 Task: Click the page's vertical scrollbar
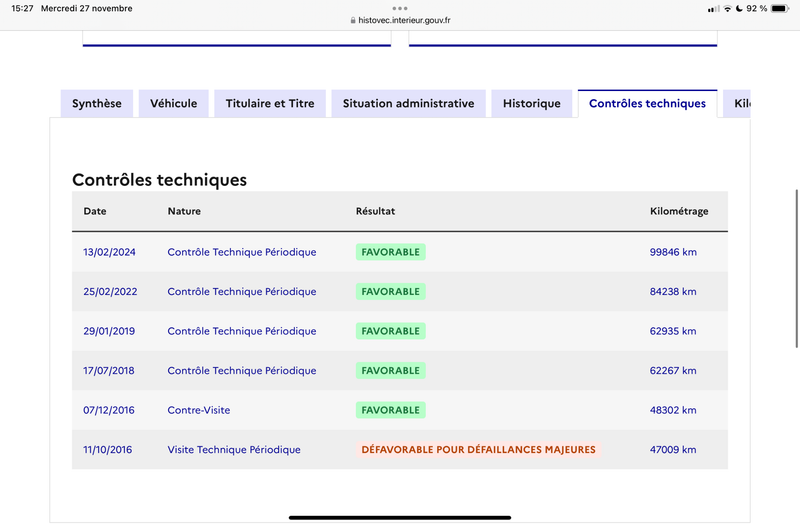[796, 268]
